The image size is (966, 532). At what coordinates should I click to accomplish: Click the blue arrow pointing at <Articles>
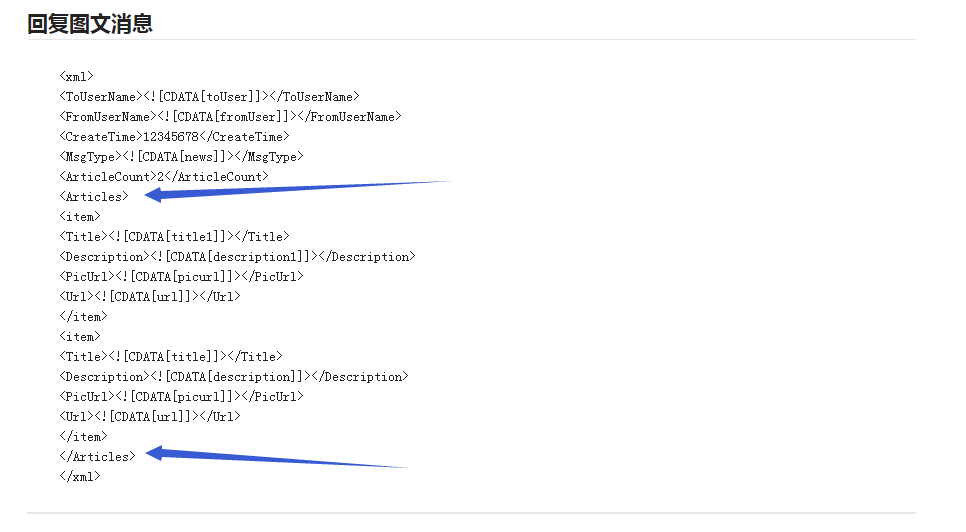coord(298,190)
